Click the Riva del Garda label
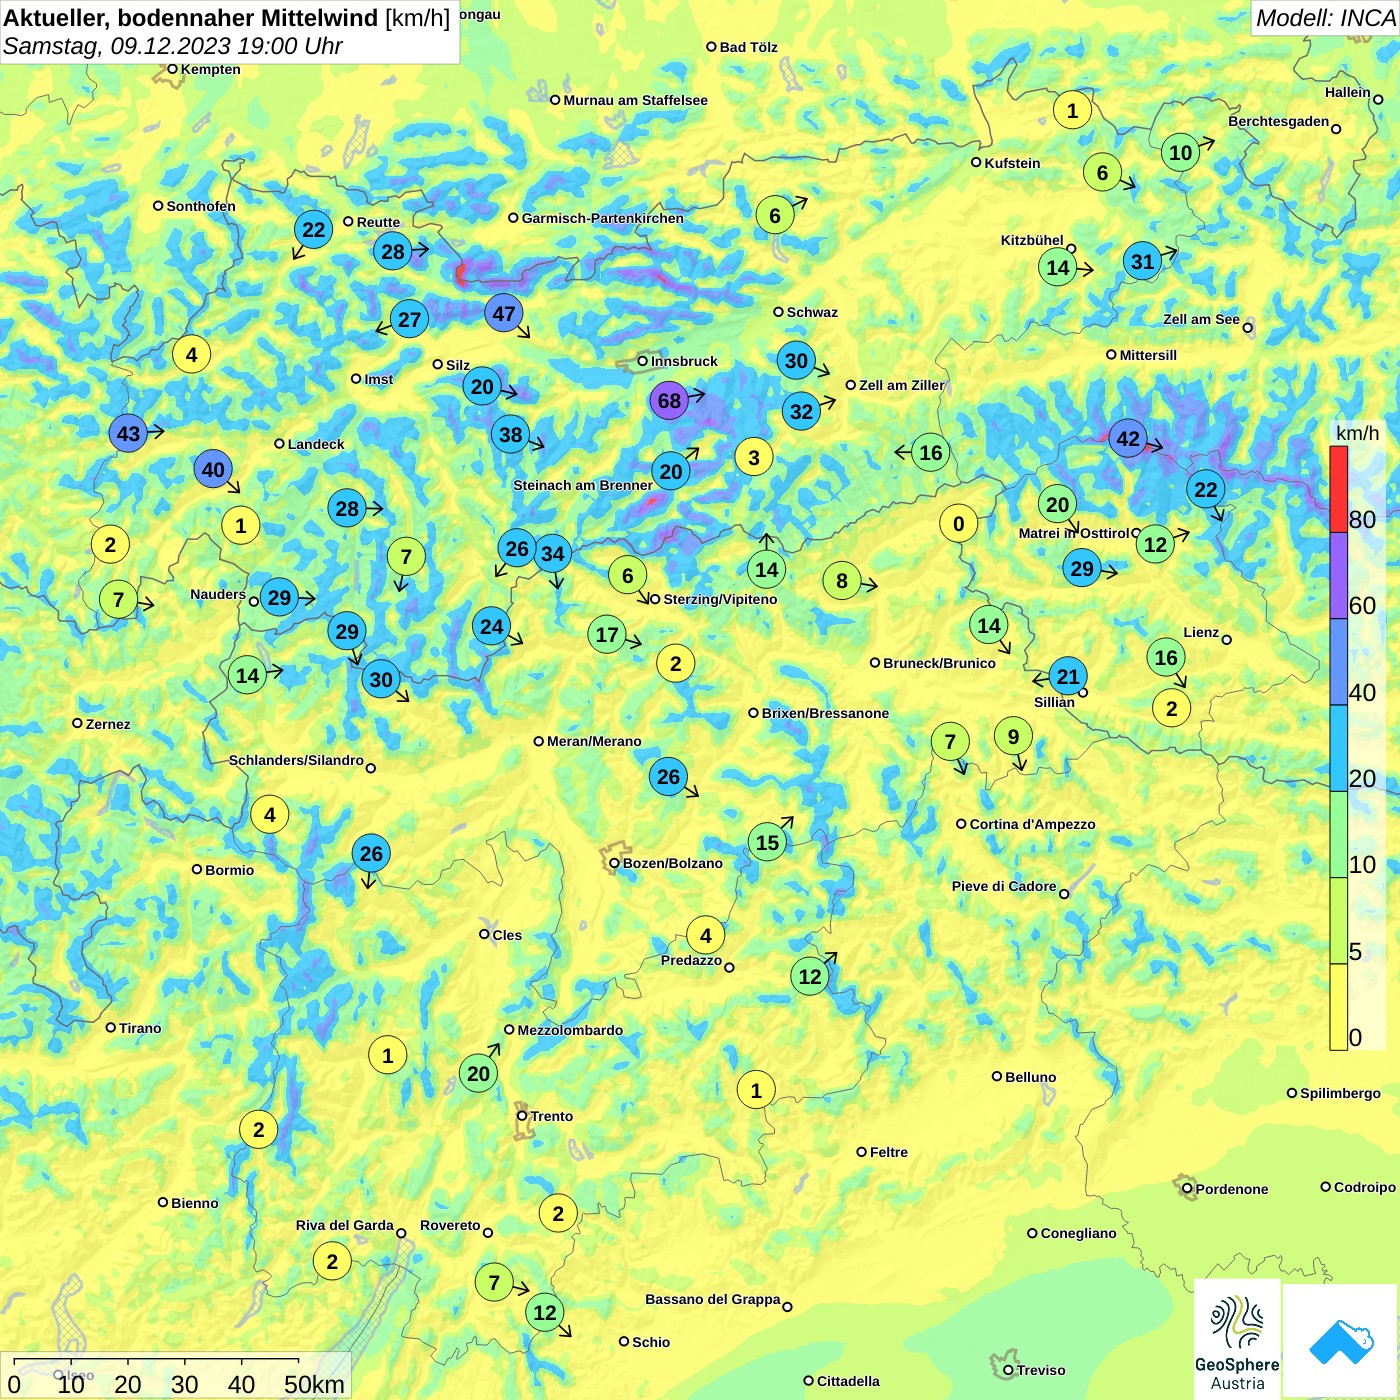 pyautogui.click(x=345, y=1225)
